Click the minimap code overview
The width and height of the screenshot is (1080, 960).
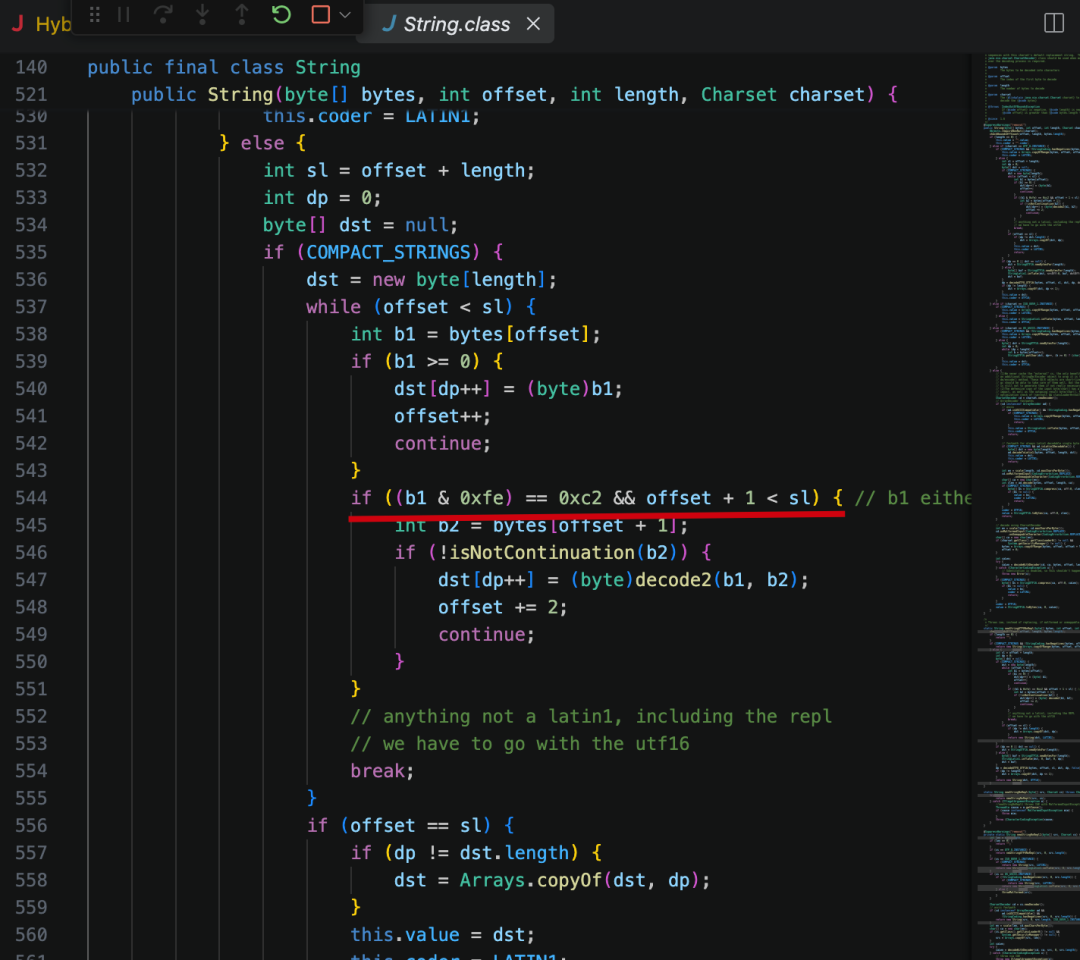pyautogui.click(x=1028, y=506)
